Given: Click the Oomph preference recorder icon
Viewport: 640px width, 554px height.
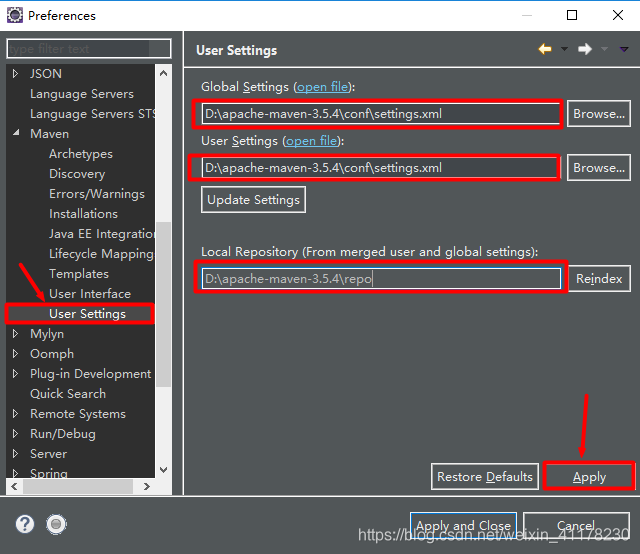Looking at the screenshot, I should (x=56, y=524).
